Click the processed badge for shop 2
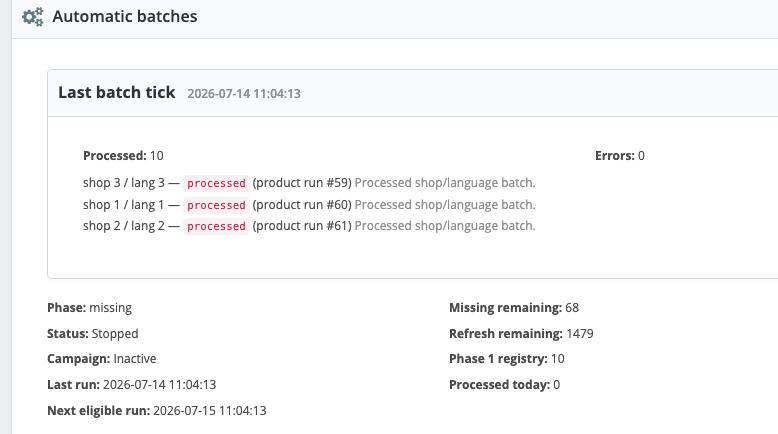This screenshot has height=434, width=778. pyautogui.click(x=216, y=226)
